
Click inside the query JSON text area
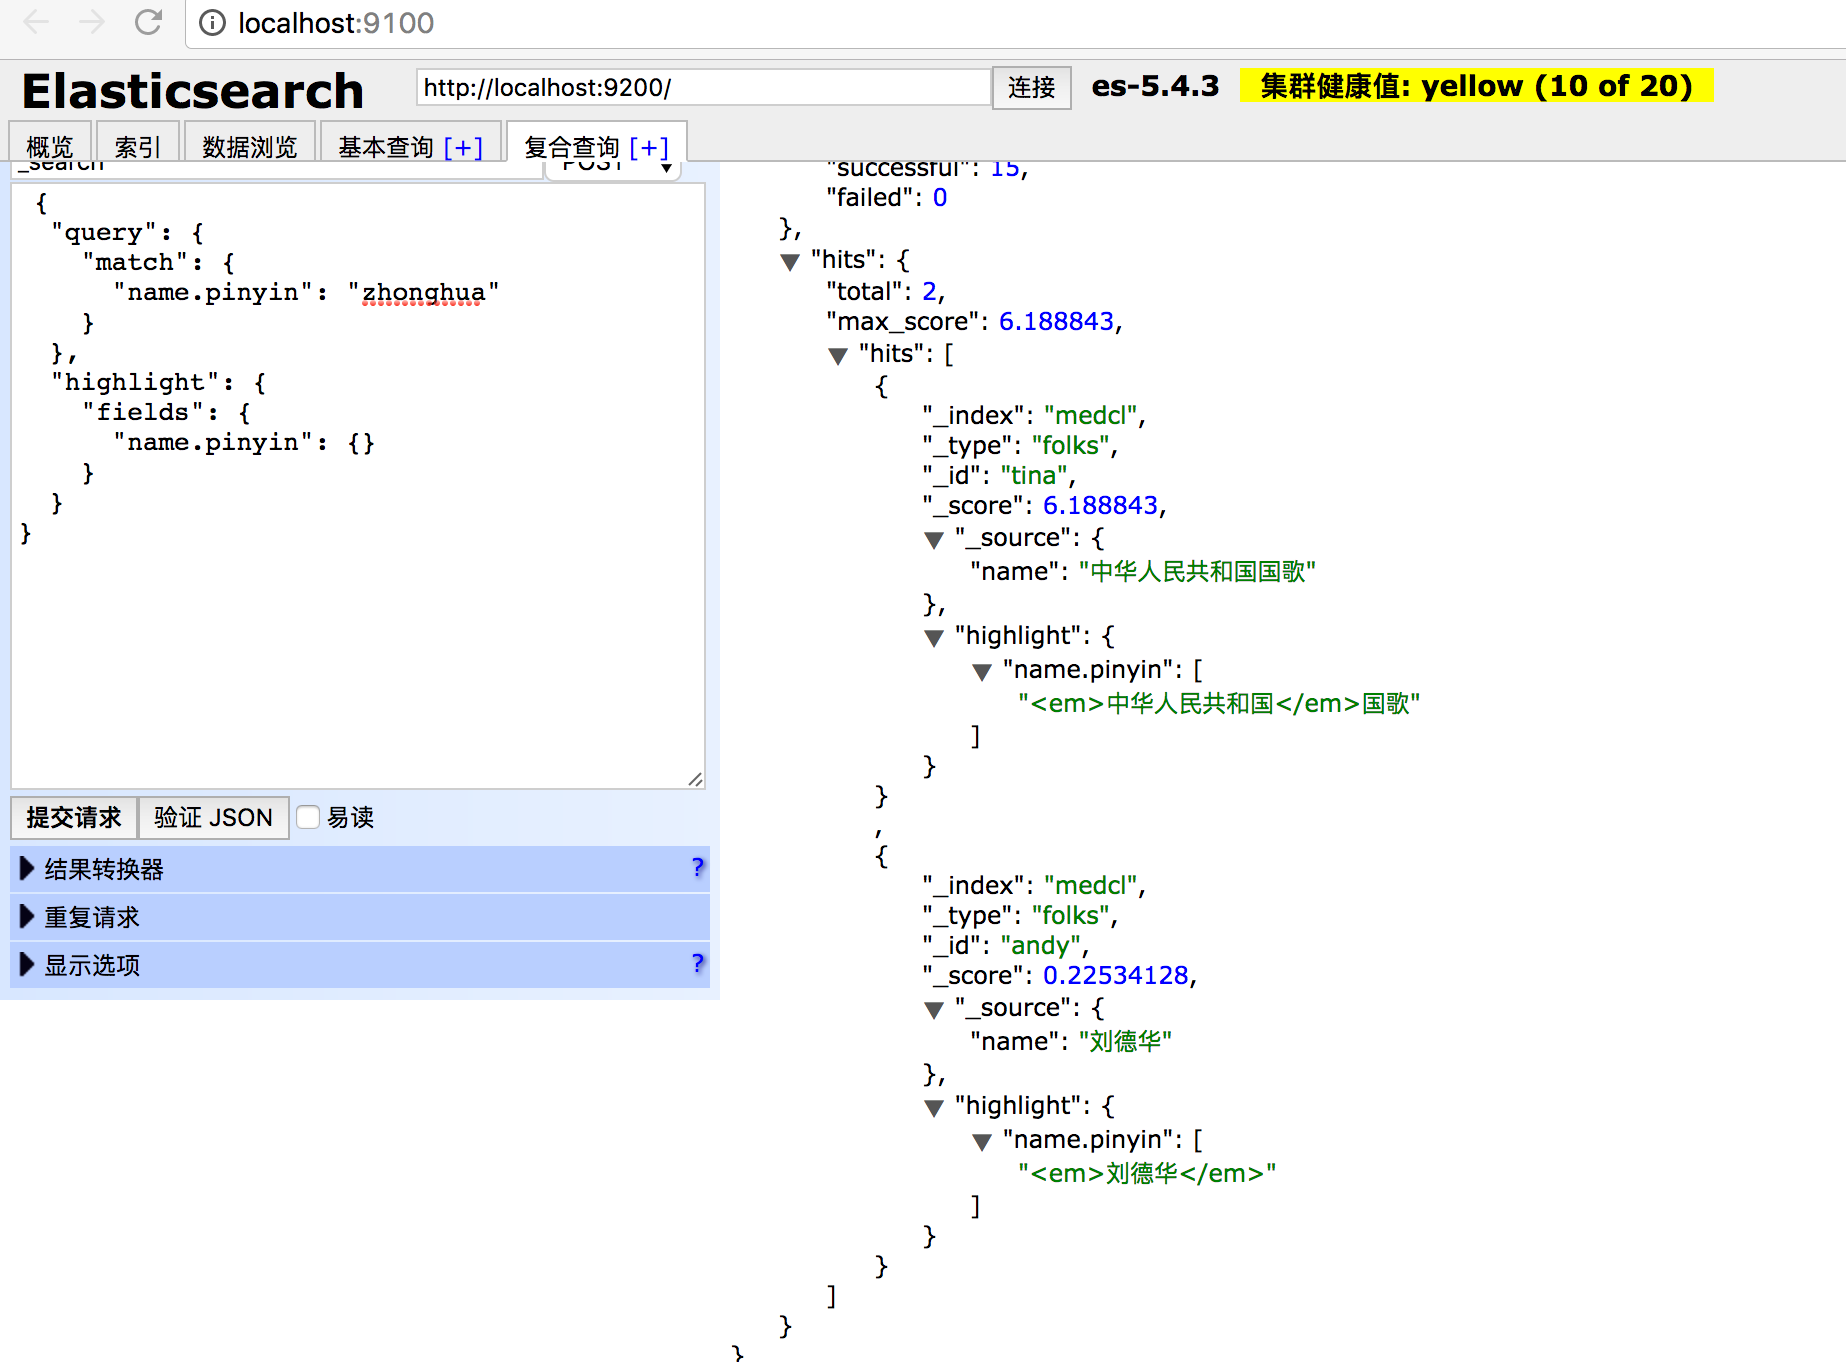(358, 486)
